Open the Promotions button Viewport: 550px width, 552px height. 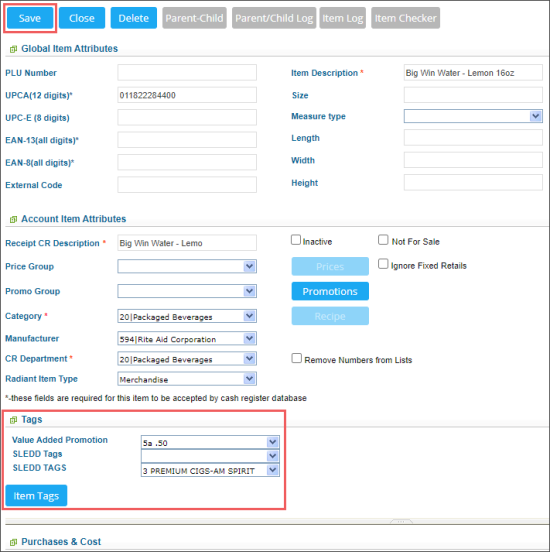coord(330,291)
